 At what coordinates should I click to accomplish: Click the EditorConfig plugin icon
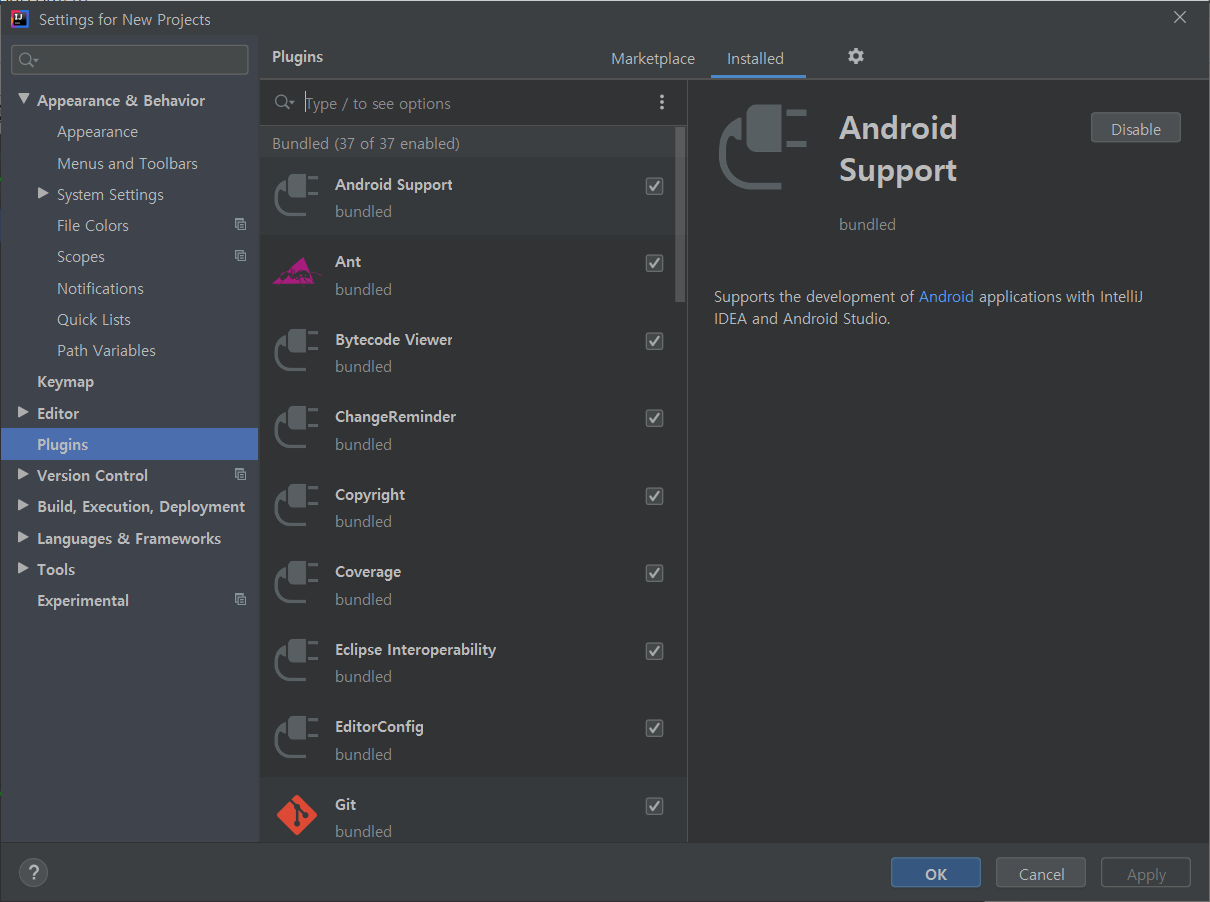[296, 739]
